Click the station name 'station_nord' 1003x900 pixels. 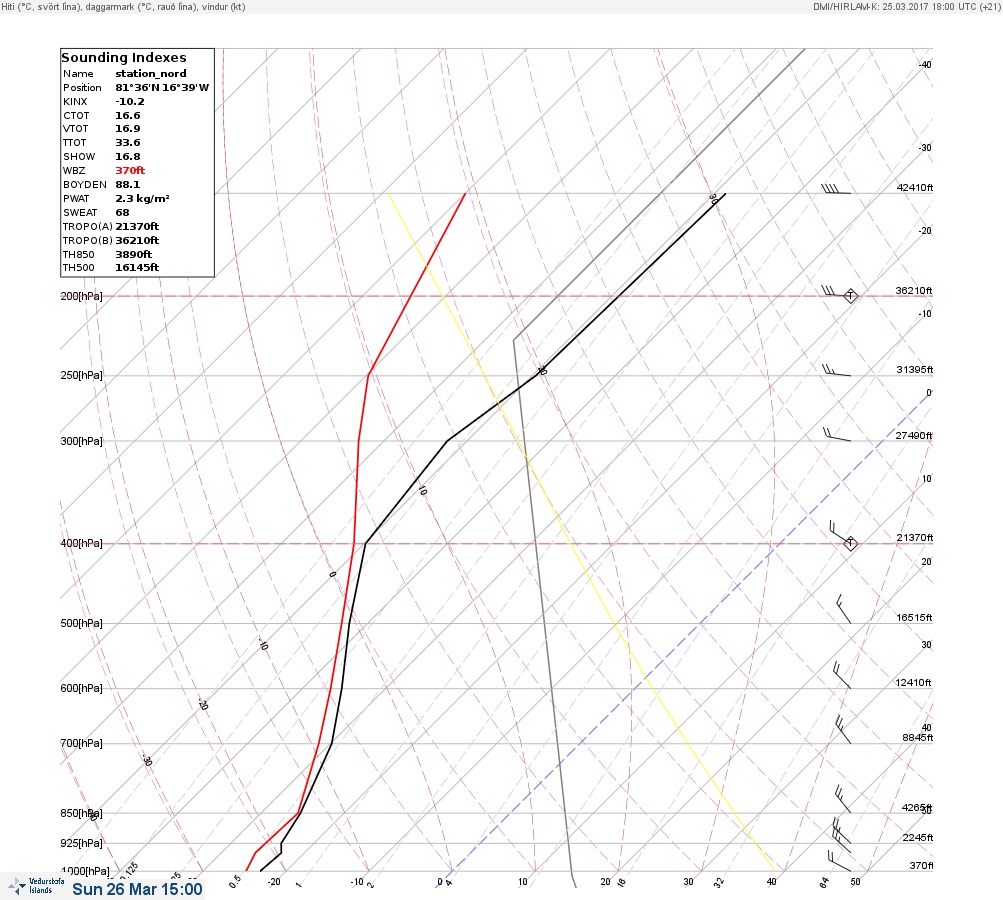[x=151, y=74]
